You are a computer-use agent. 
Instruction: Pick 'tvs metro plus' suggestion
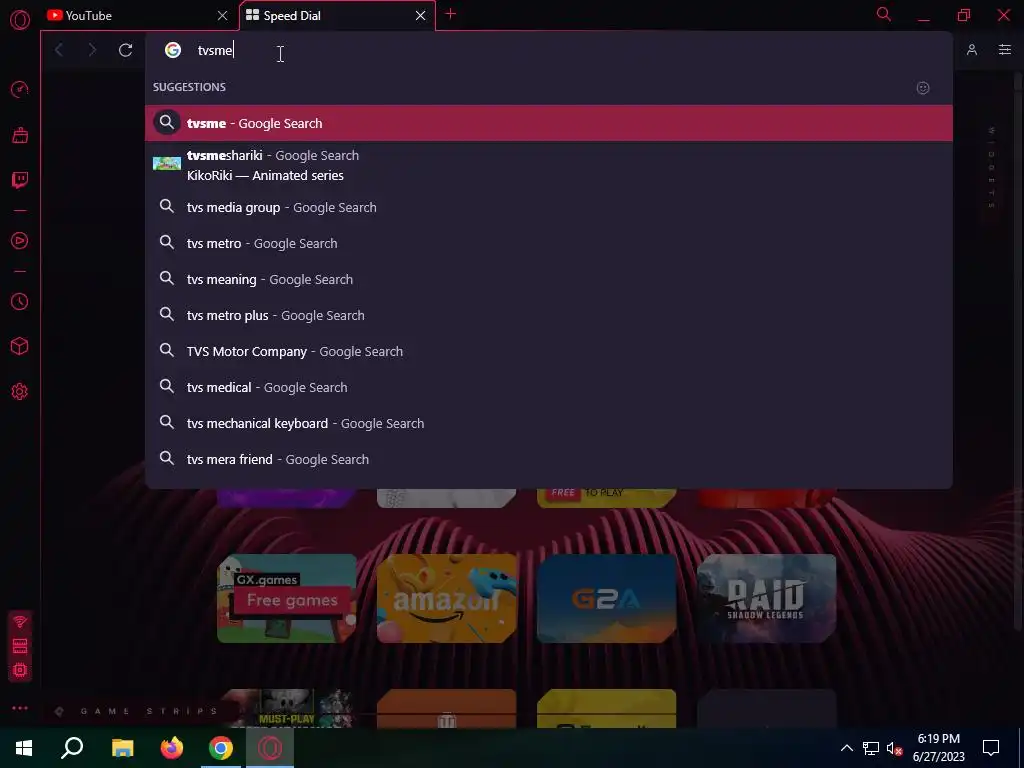[549, 315]
